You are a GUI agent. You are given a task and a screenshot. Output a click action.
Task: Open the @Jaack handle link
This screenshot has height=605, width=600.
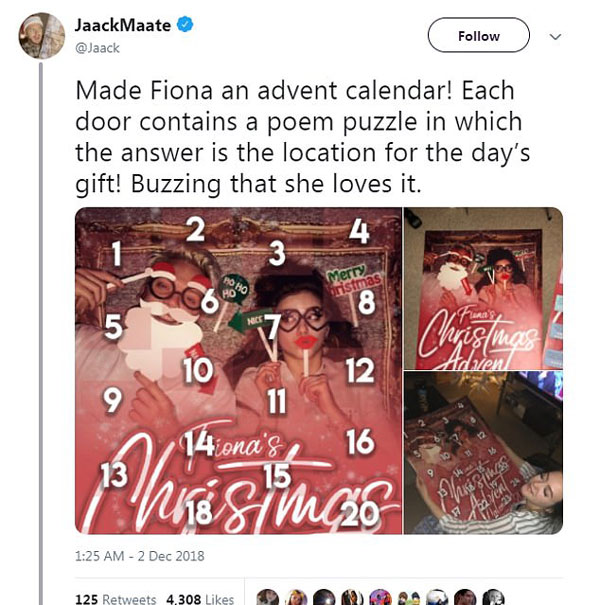[96, 46]
